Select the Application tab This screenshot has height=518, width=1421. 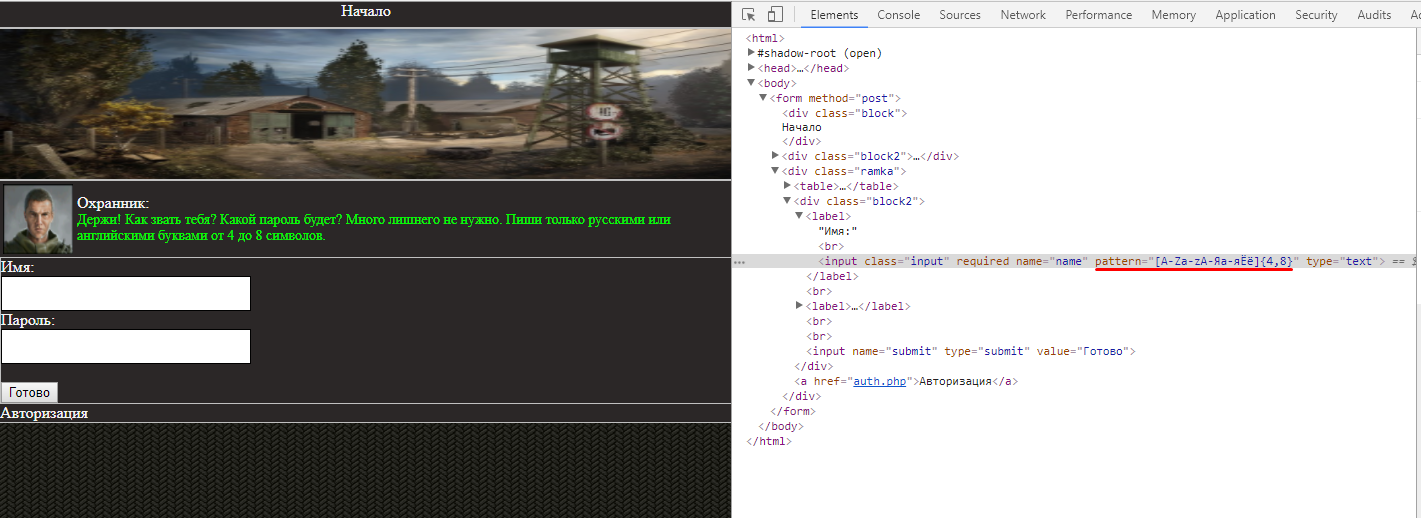1245,15
